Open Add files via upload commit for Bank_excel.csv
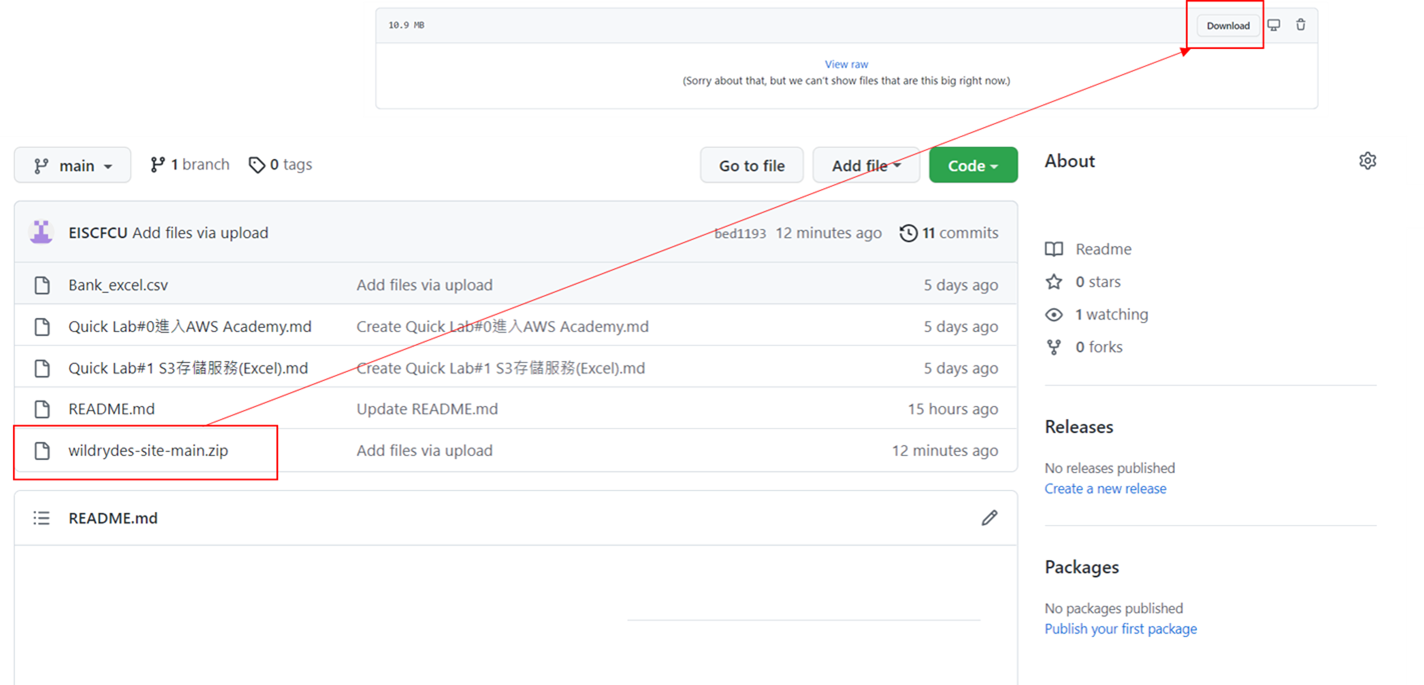 pyautogui.click(x=425, y=285)
